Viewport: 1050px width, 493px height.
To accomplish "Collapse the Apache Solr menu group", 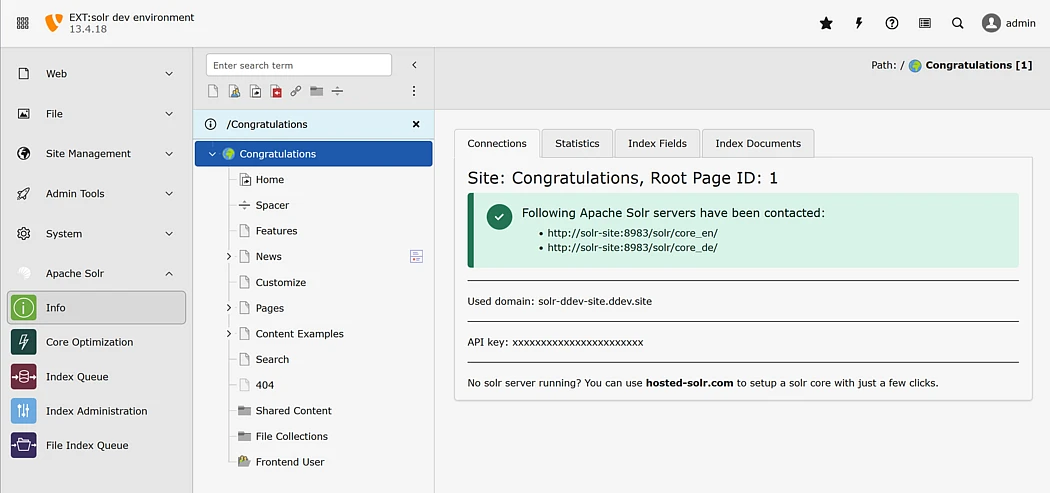I will [169, 274].
